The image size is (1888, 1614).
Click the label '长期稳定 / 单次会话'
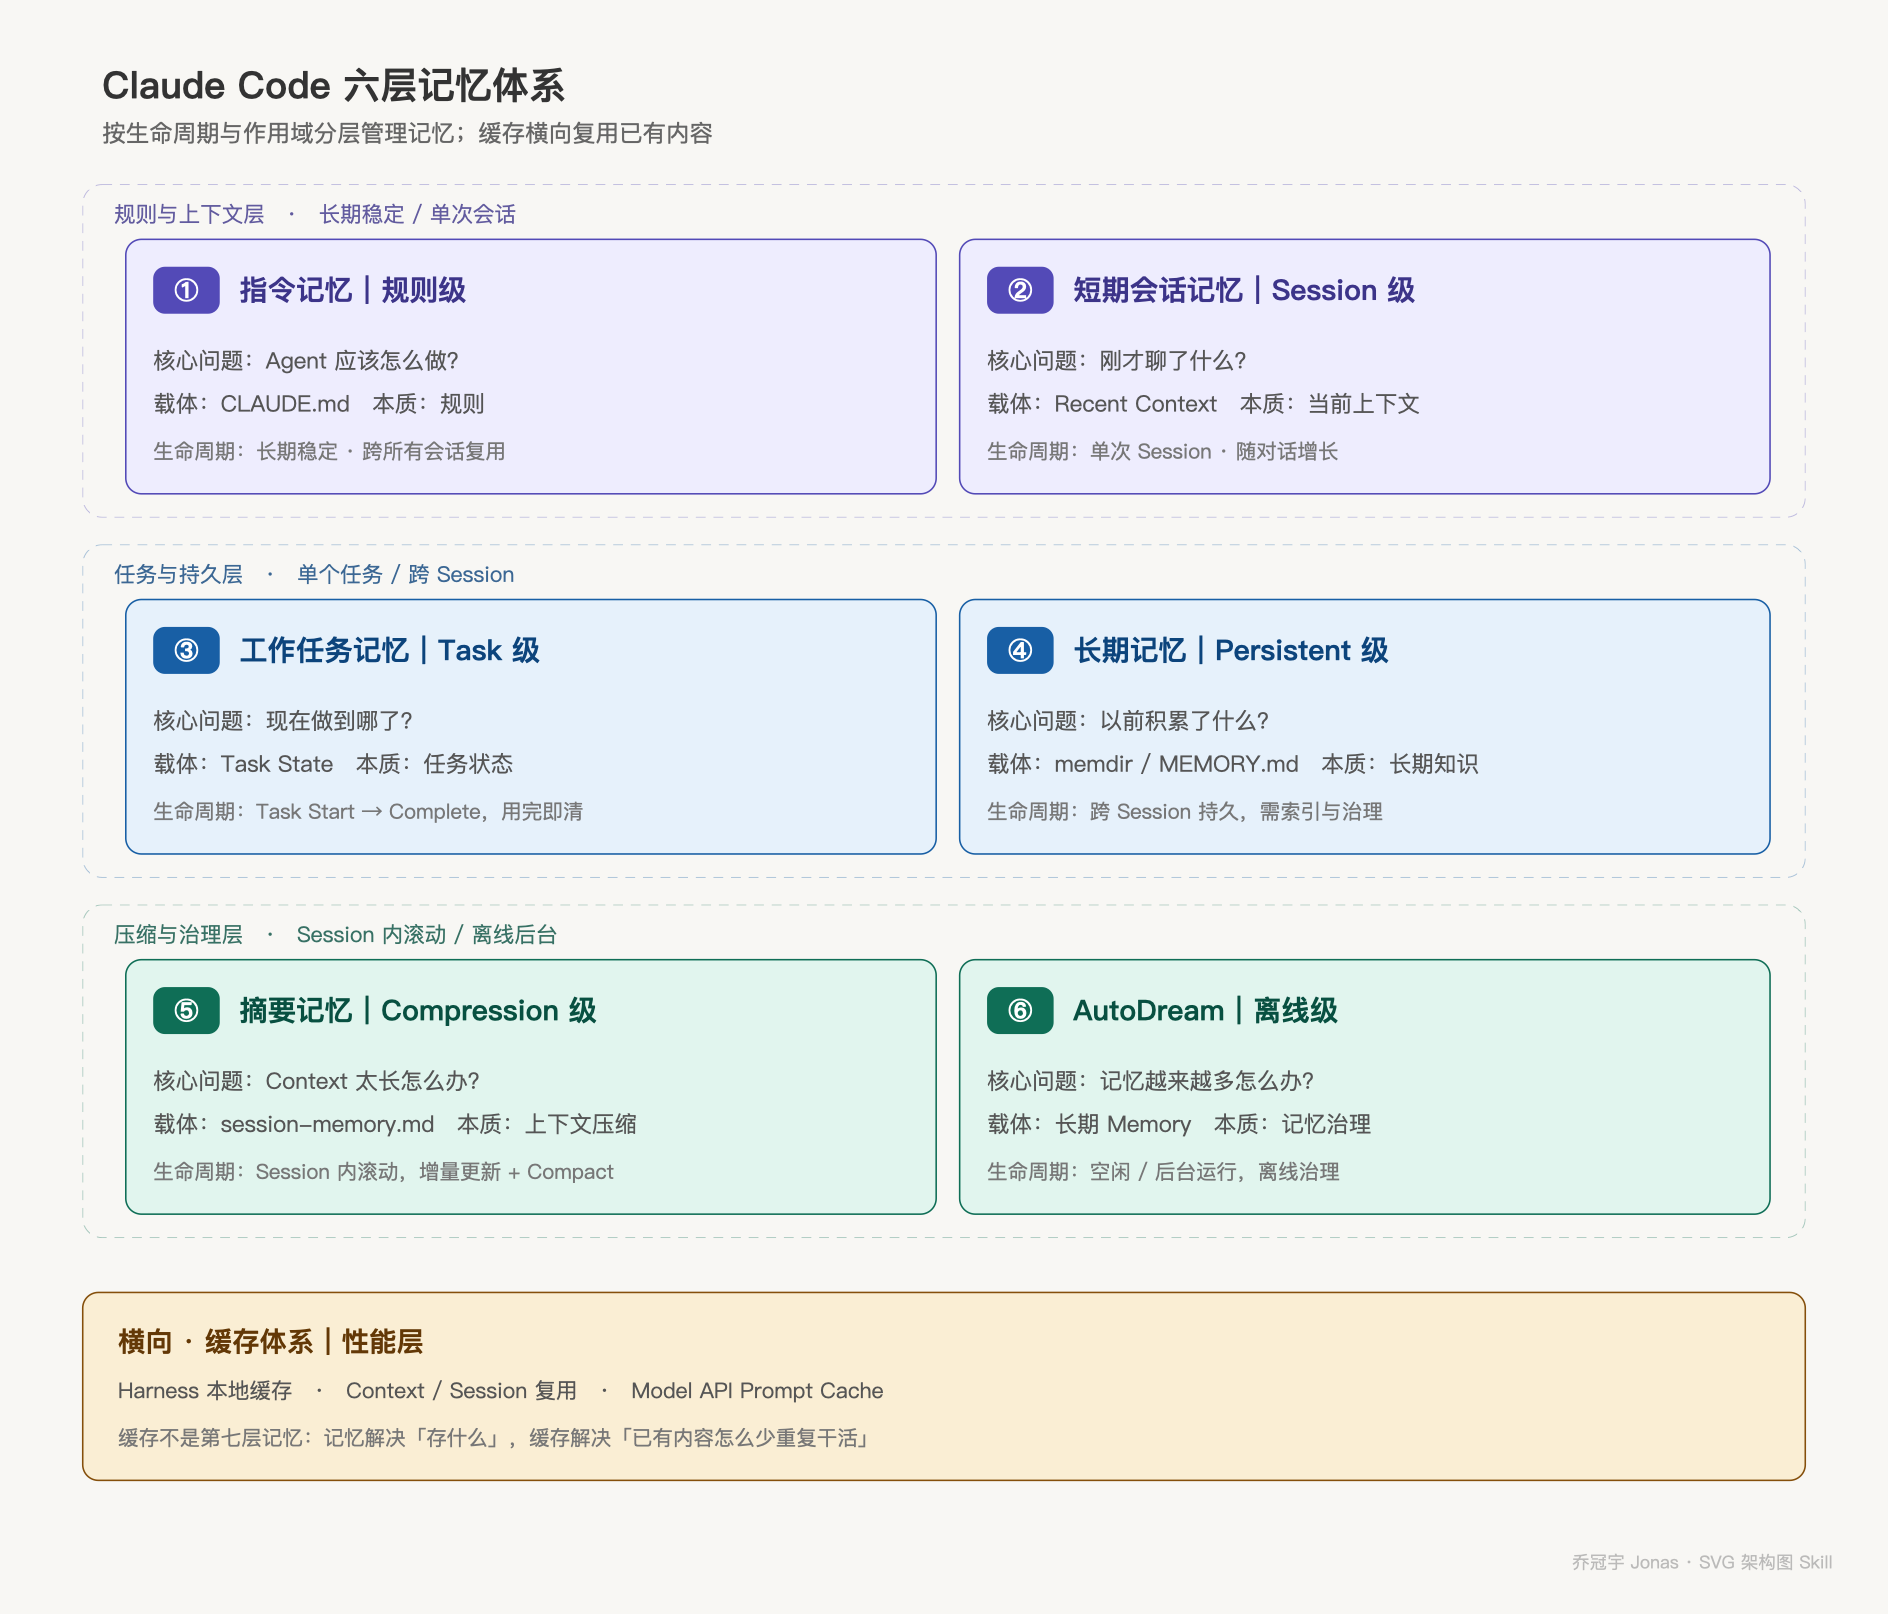pos(417,214)
